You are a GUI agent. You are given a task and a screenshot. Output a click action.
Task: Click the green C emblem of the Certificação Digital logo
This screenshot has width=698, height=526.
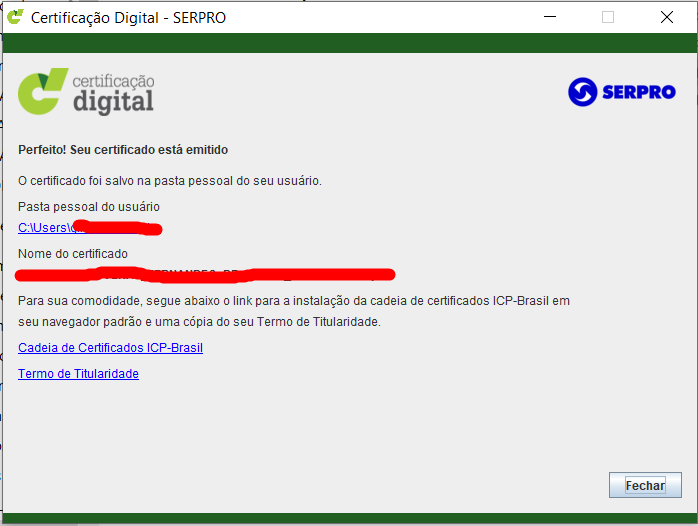tap(44, 92)
